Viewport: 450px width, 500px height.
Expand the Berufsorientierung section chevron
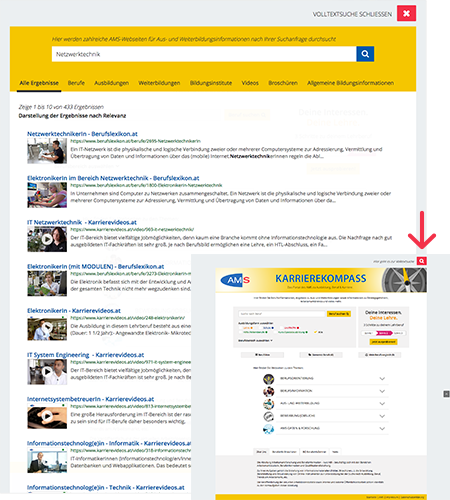(382, 379)
